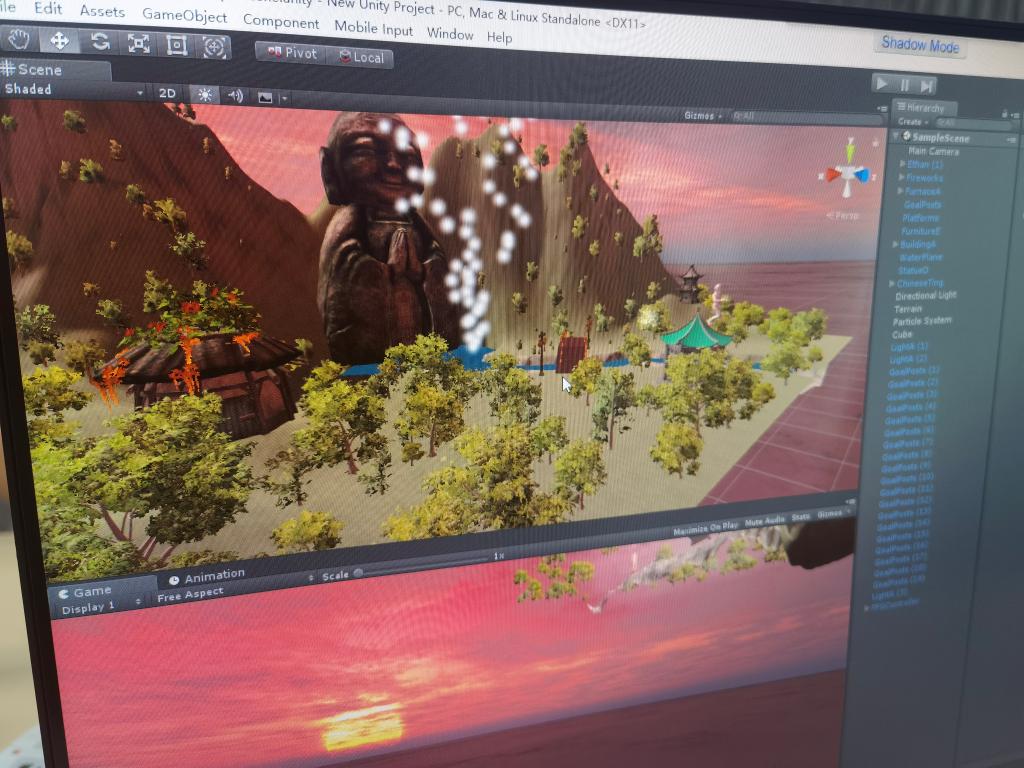Viewport: 1024px width, 768px height.
Task: Expand the Fireworks object in Hierarchy
Action: click(900, 177)
